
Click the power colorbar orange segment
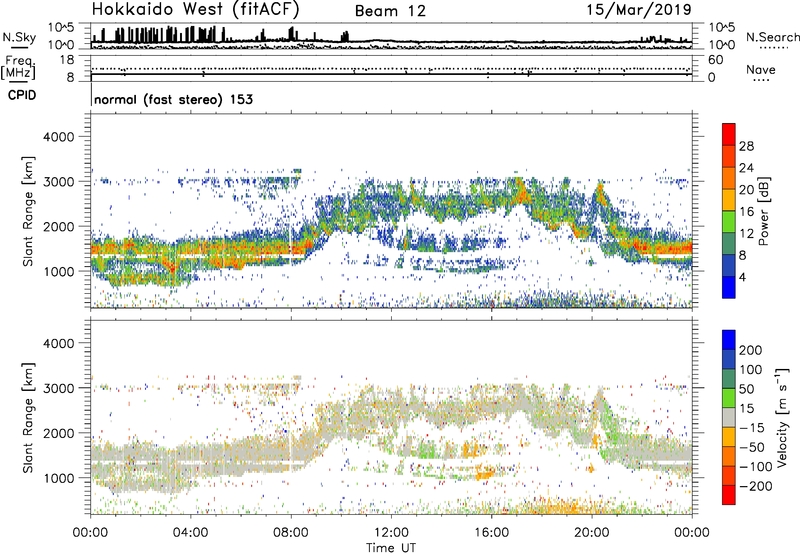coord(729,178)
